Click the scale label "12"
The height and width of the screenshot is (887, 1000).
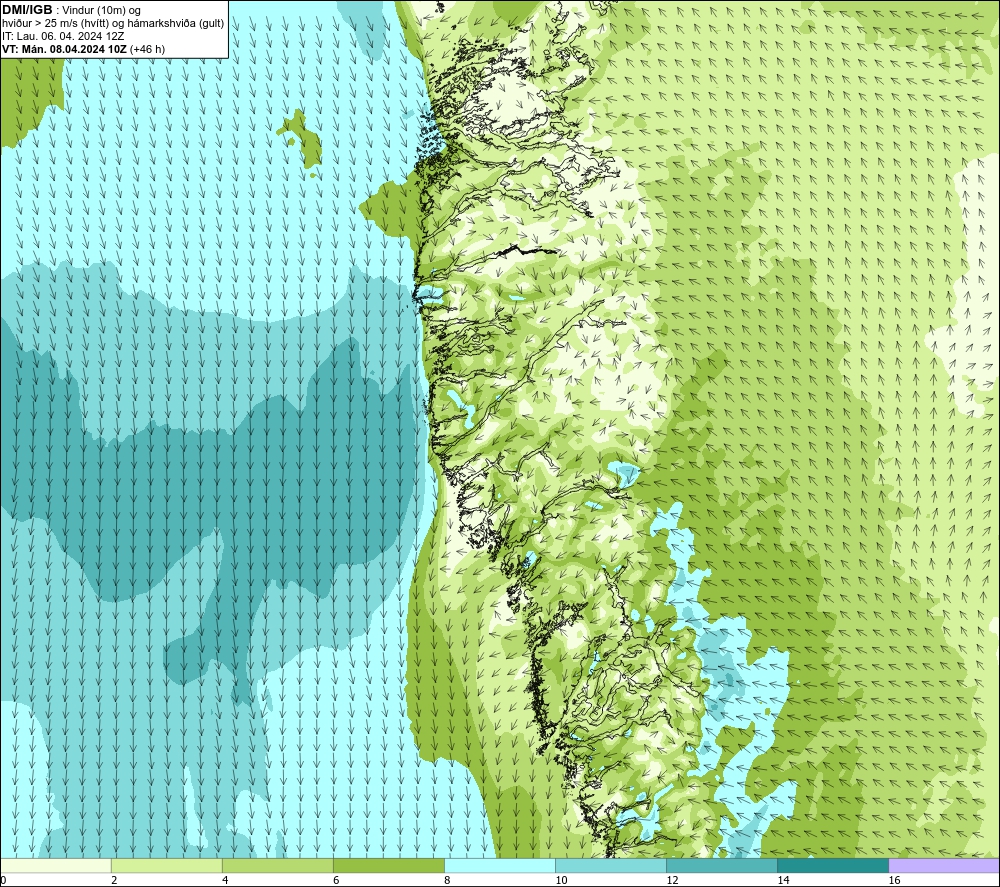(x=672, y=881)
